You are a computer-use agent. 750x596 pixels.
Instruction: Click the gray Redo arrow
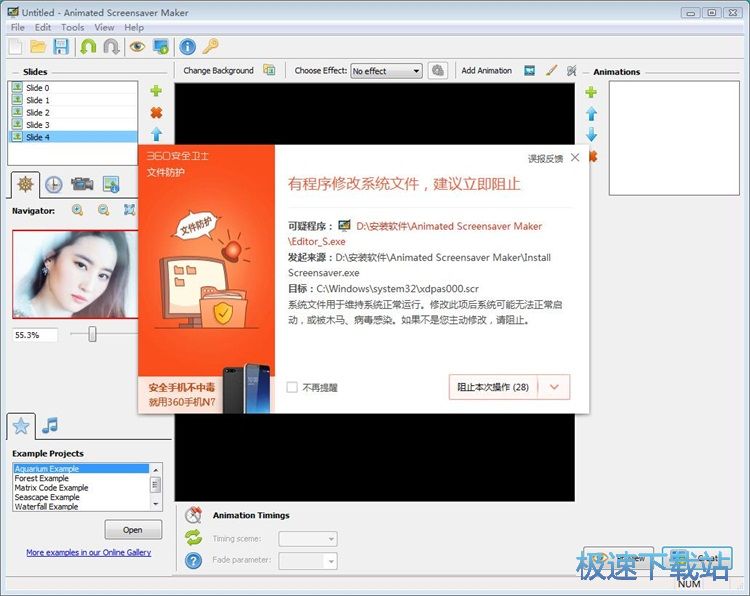[111, 46]
